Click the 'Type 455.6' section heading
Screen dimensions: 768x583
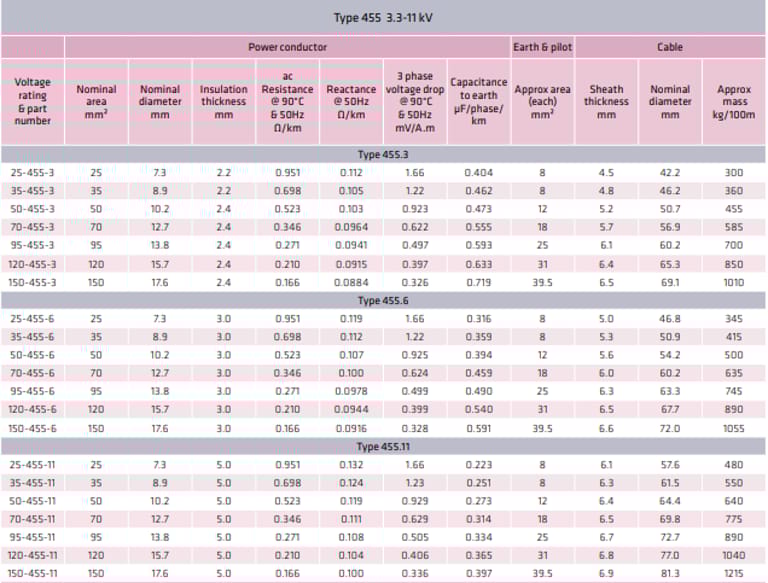coord(384,299)
